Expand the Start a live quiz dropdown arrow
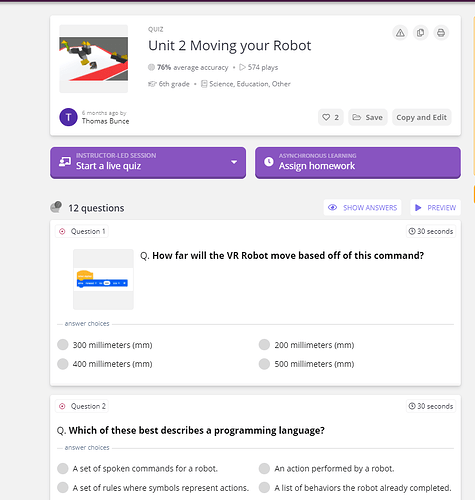The height and width of the screenshot is (500, 475). point(234,162)
